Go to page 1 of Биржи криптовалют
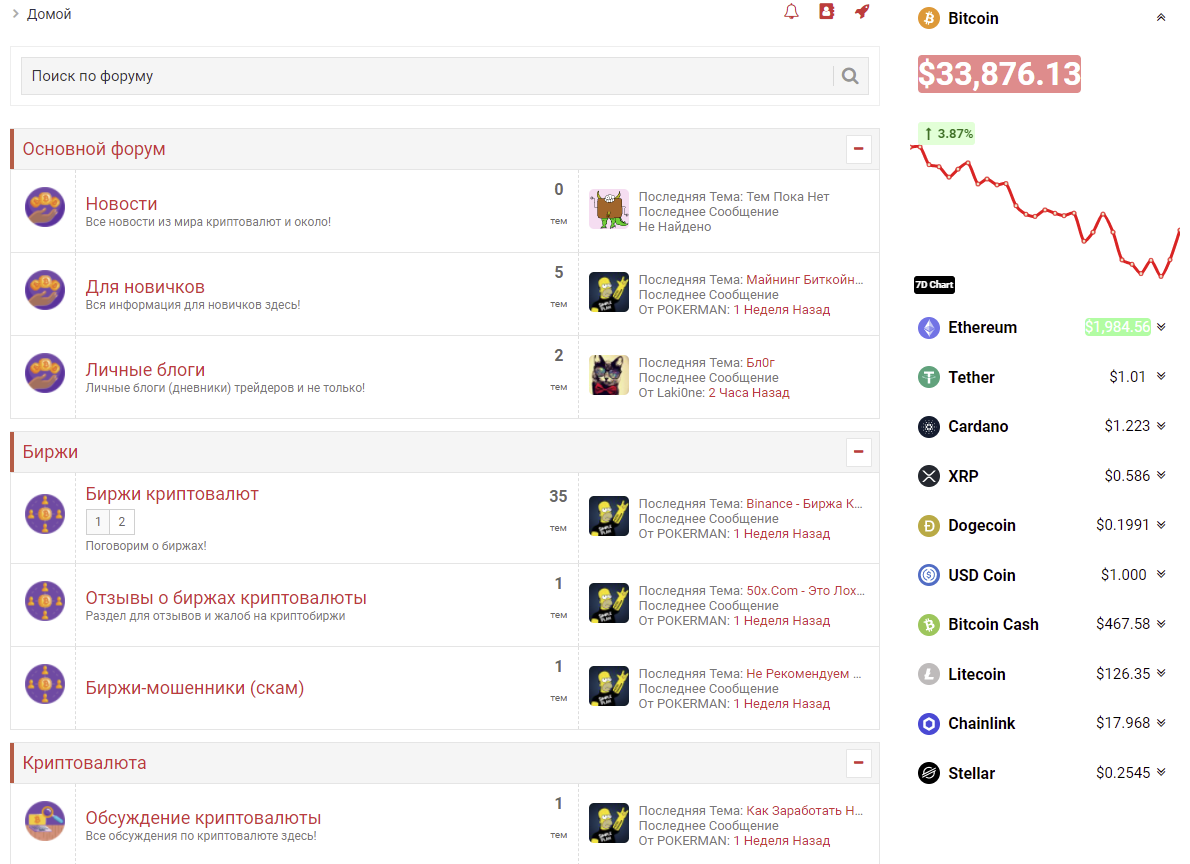 coord(98,522)
